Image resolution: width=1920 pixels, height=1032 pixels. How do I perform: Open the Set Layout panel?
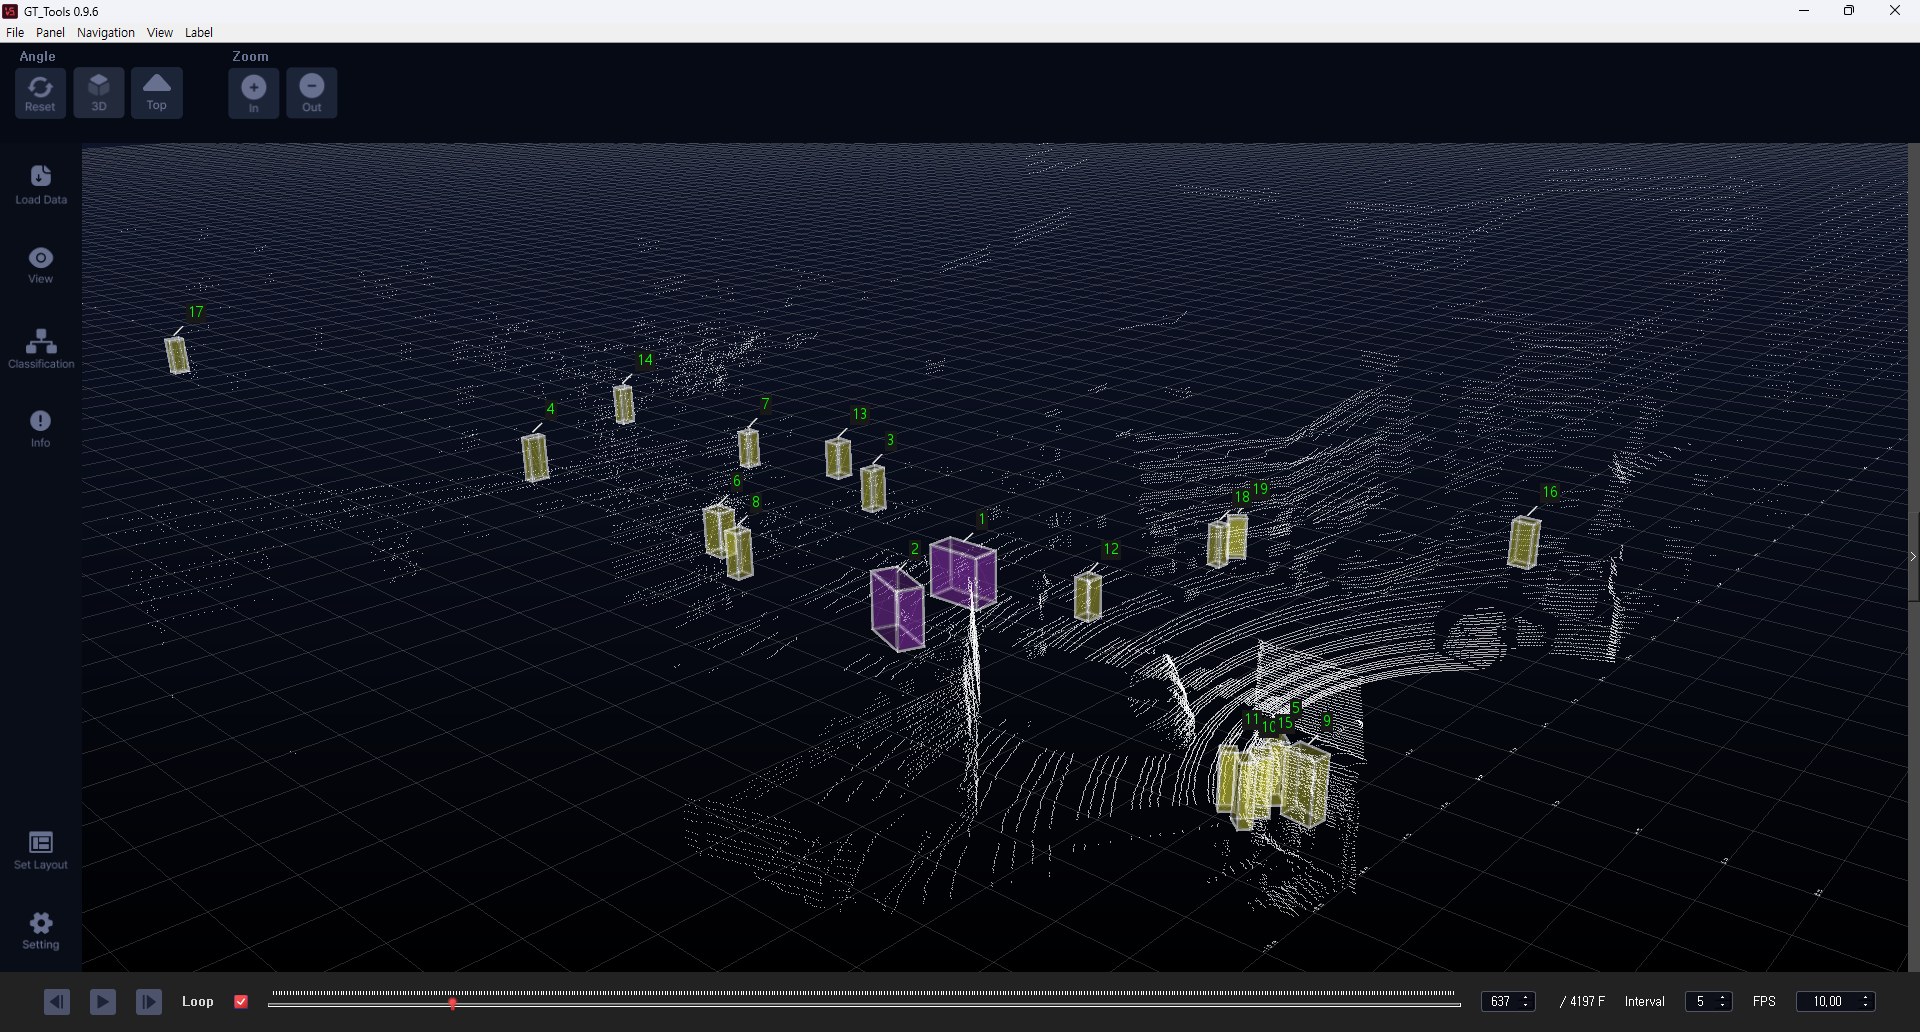pyautogui.click(x=41, y=850)
